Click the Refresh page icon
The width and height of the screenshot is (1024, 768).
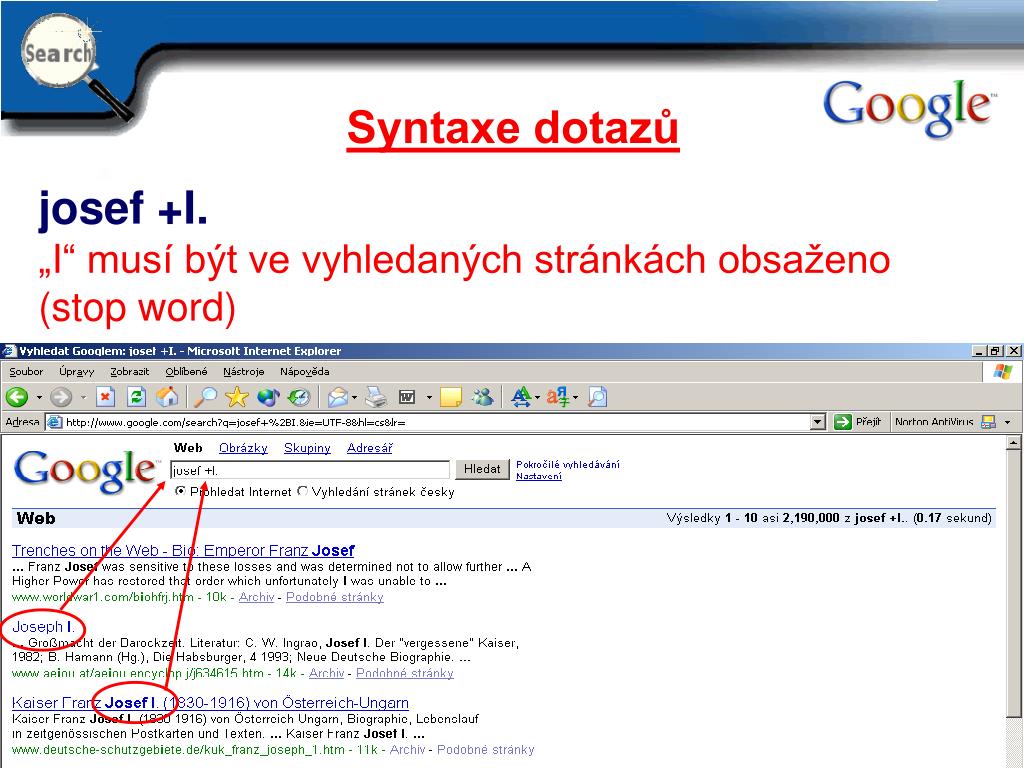[136, 396]
